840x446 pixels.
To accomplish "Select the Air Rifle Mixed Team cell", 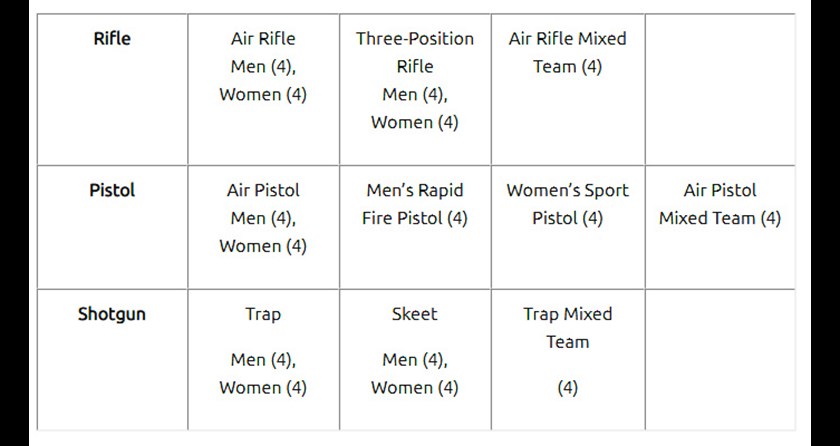I will [x=568, y=89].
